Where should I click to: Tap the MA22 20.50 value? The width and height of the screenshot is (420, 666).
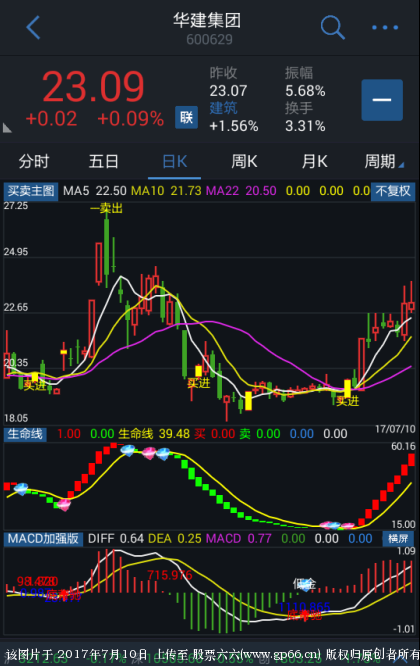241,191
